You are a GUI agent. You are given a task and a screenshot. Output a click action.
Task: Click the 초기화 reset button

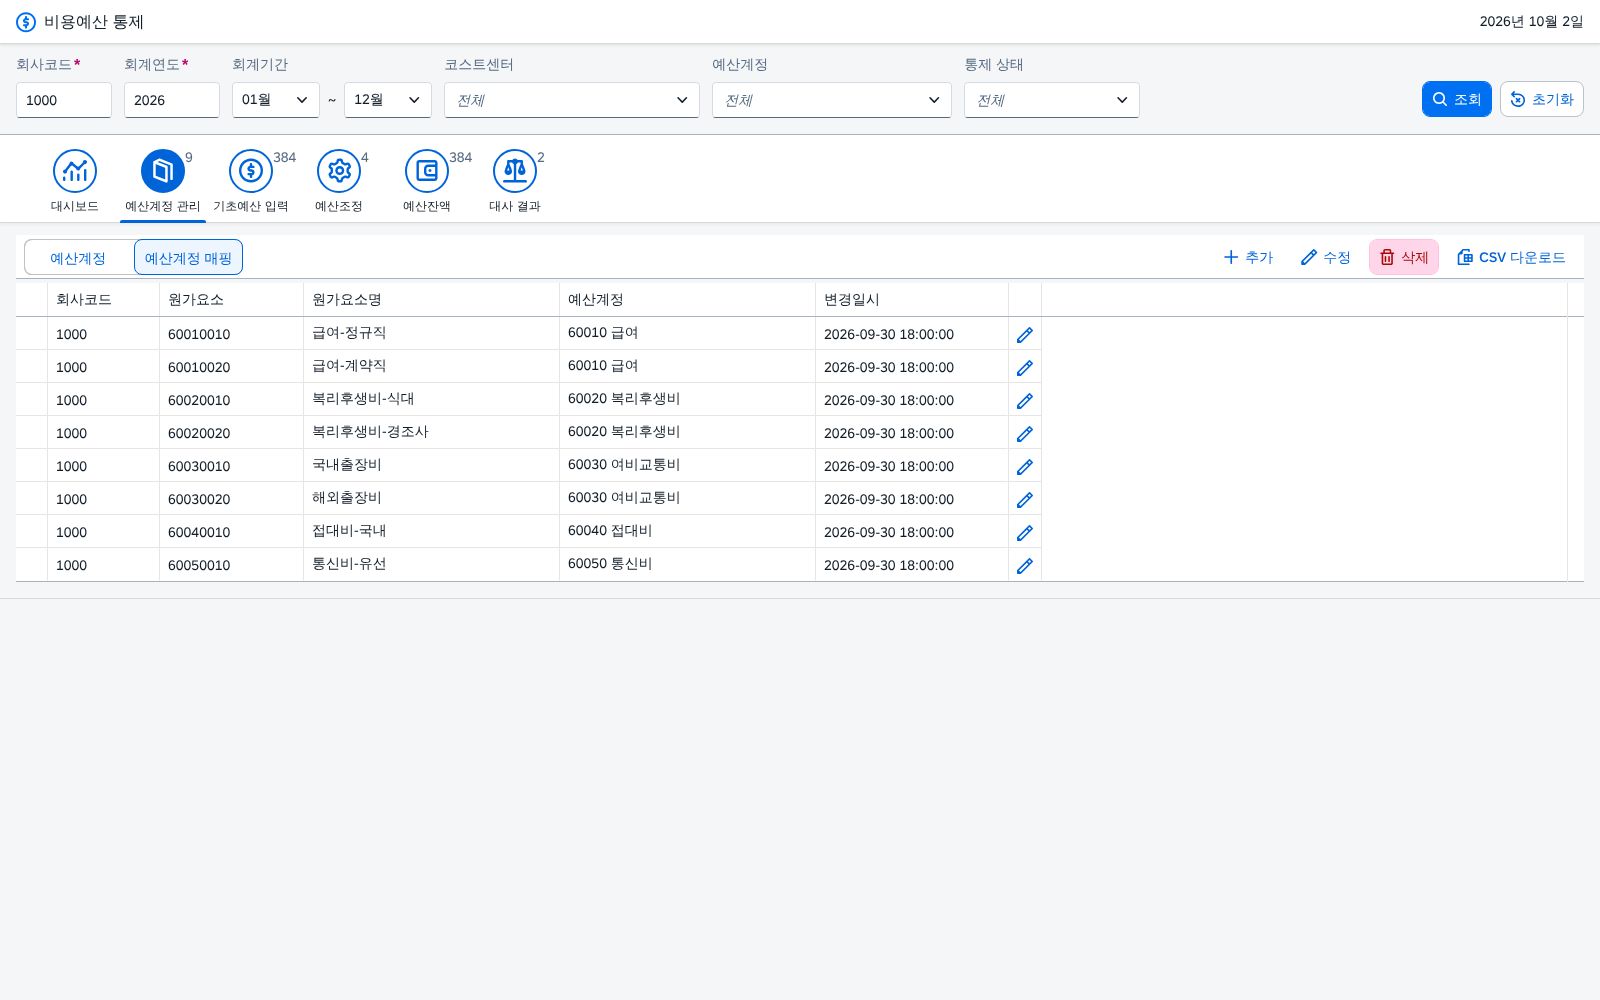(x=1542, y=99)
